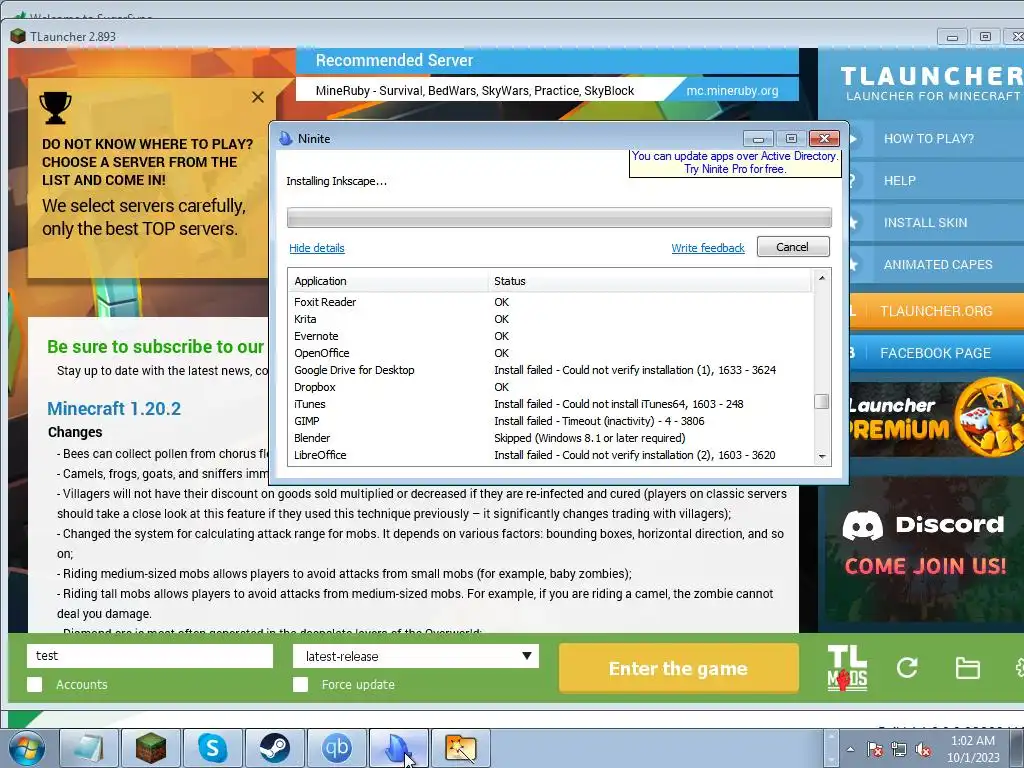Viewport: 1024px width, 768px height.
Task: Click the Try Ninite Pro for free notice
Action: point(735,163)
